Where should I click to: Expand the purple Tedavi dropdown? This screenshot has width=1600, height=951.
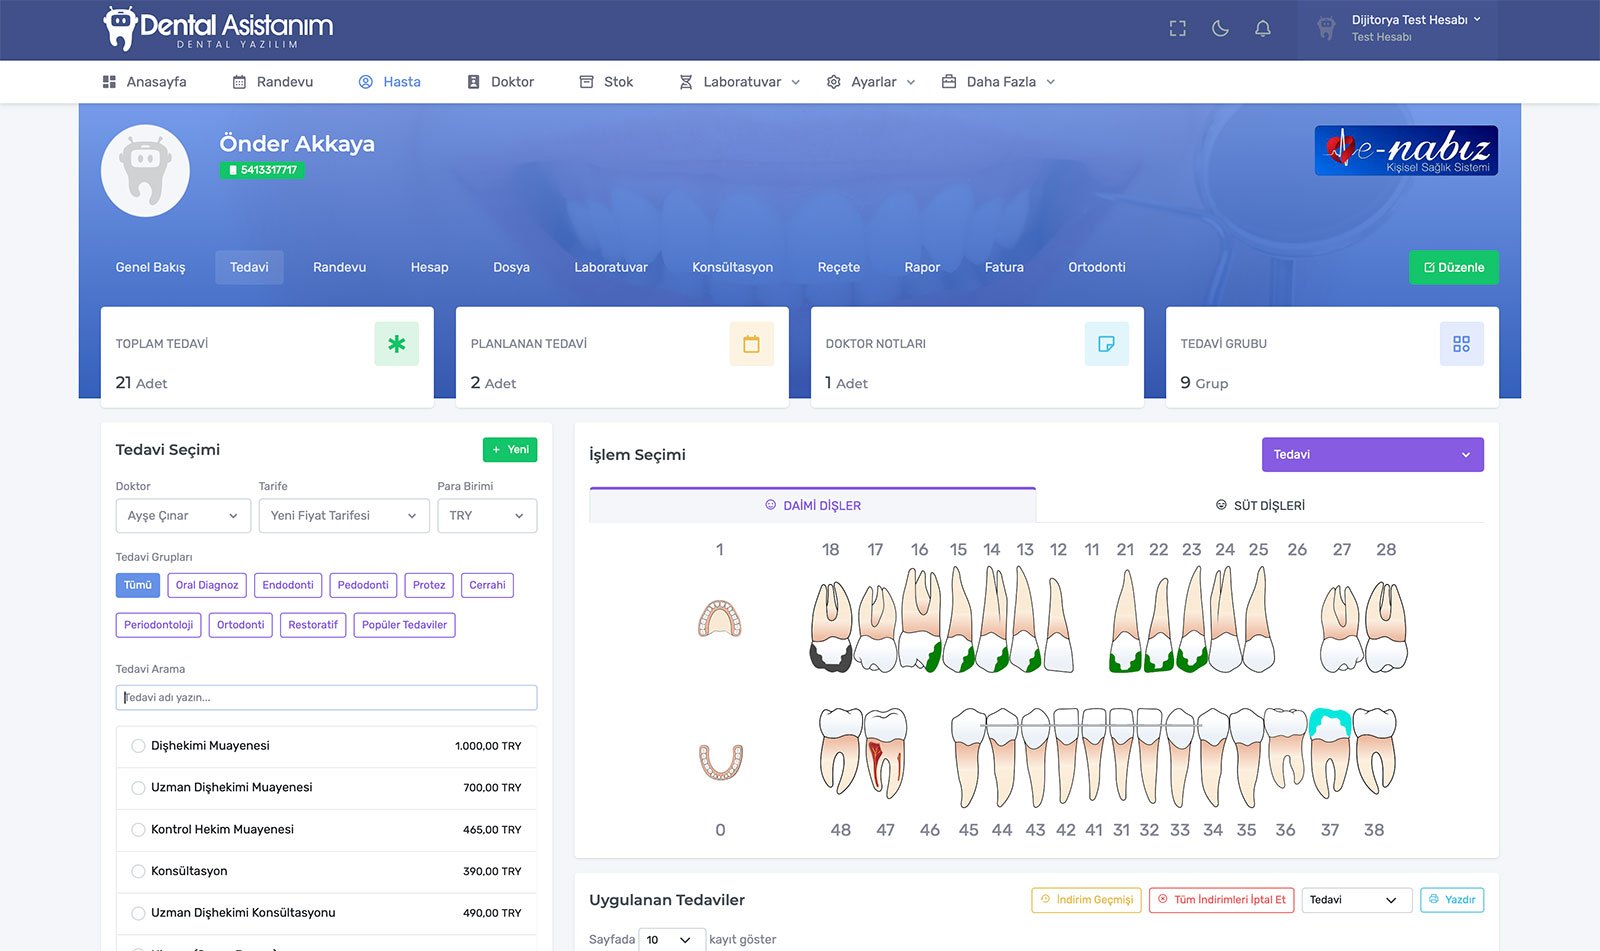point(1372,455)
